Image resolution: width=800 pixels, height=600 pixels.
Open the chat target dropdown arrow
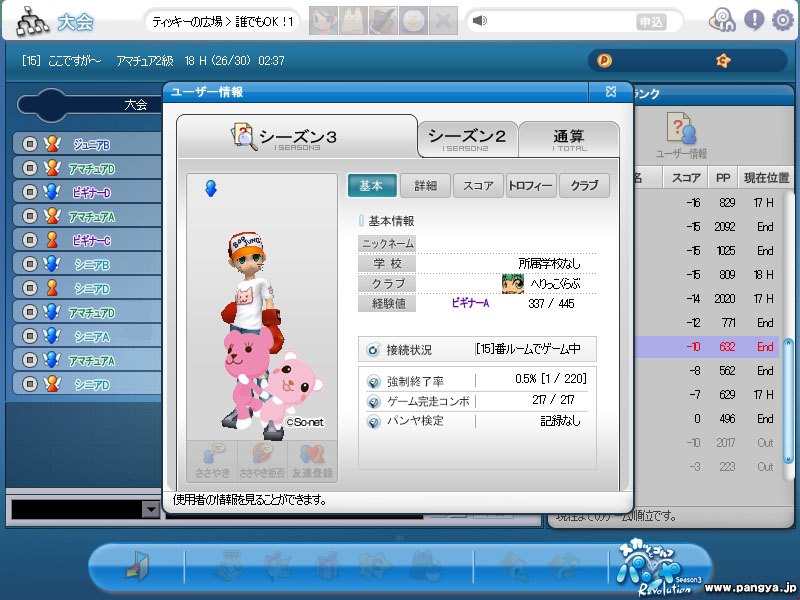coord(151,509)
